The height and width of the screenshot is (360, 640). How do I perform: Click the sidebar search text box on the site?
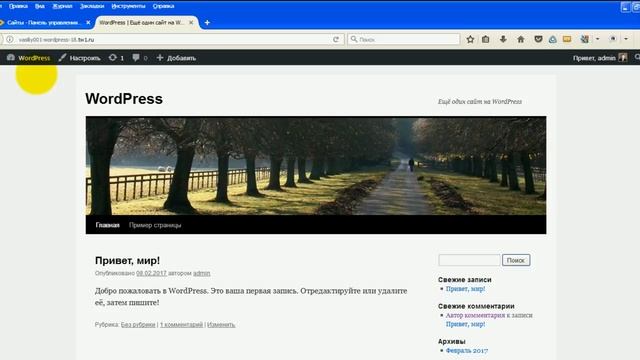(469, 260)
